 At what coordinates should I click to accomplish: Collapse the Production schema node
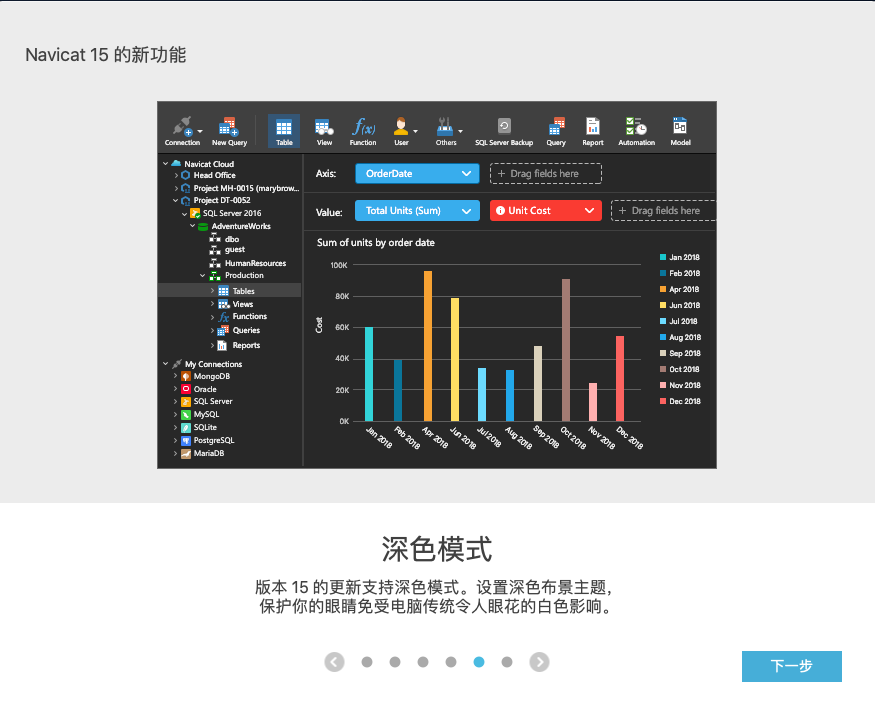(x=203, y=275)
